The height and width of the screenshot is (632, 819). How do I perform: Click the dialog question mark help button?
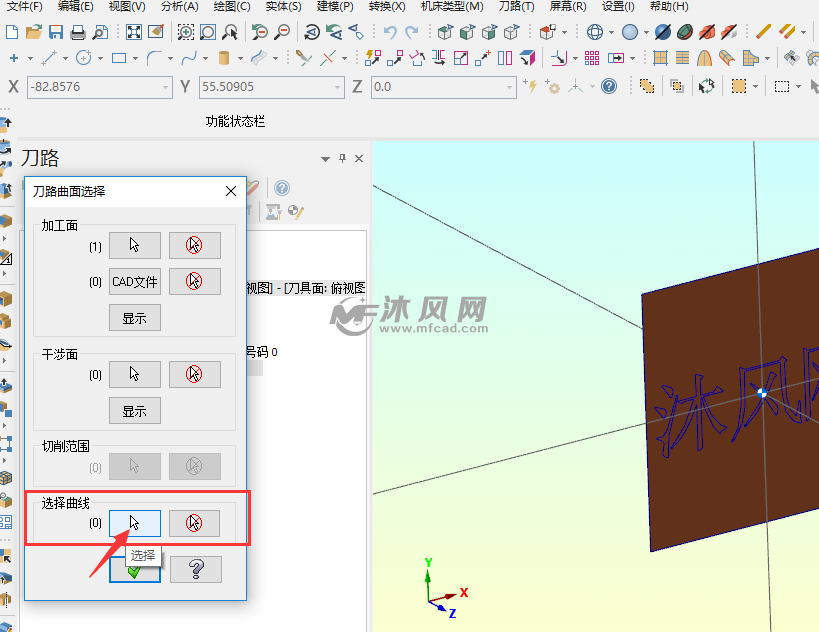pos(196,569)
